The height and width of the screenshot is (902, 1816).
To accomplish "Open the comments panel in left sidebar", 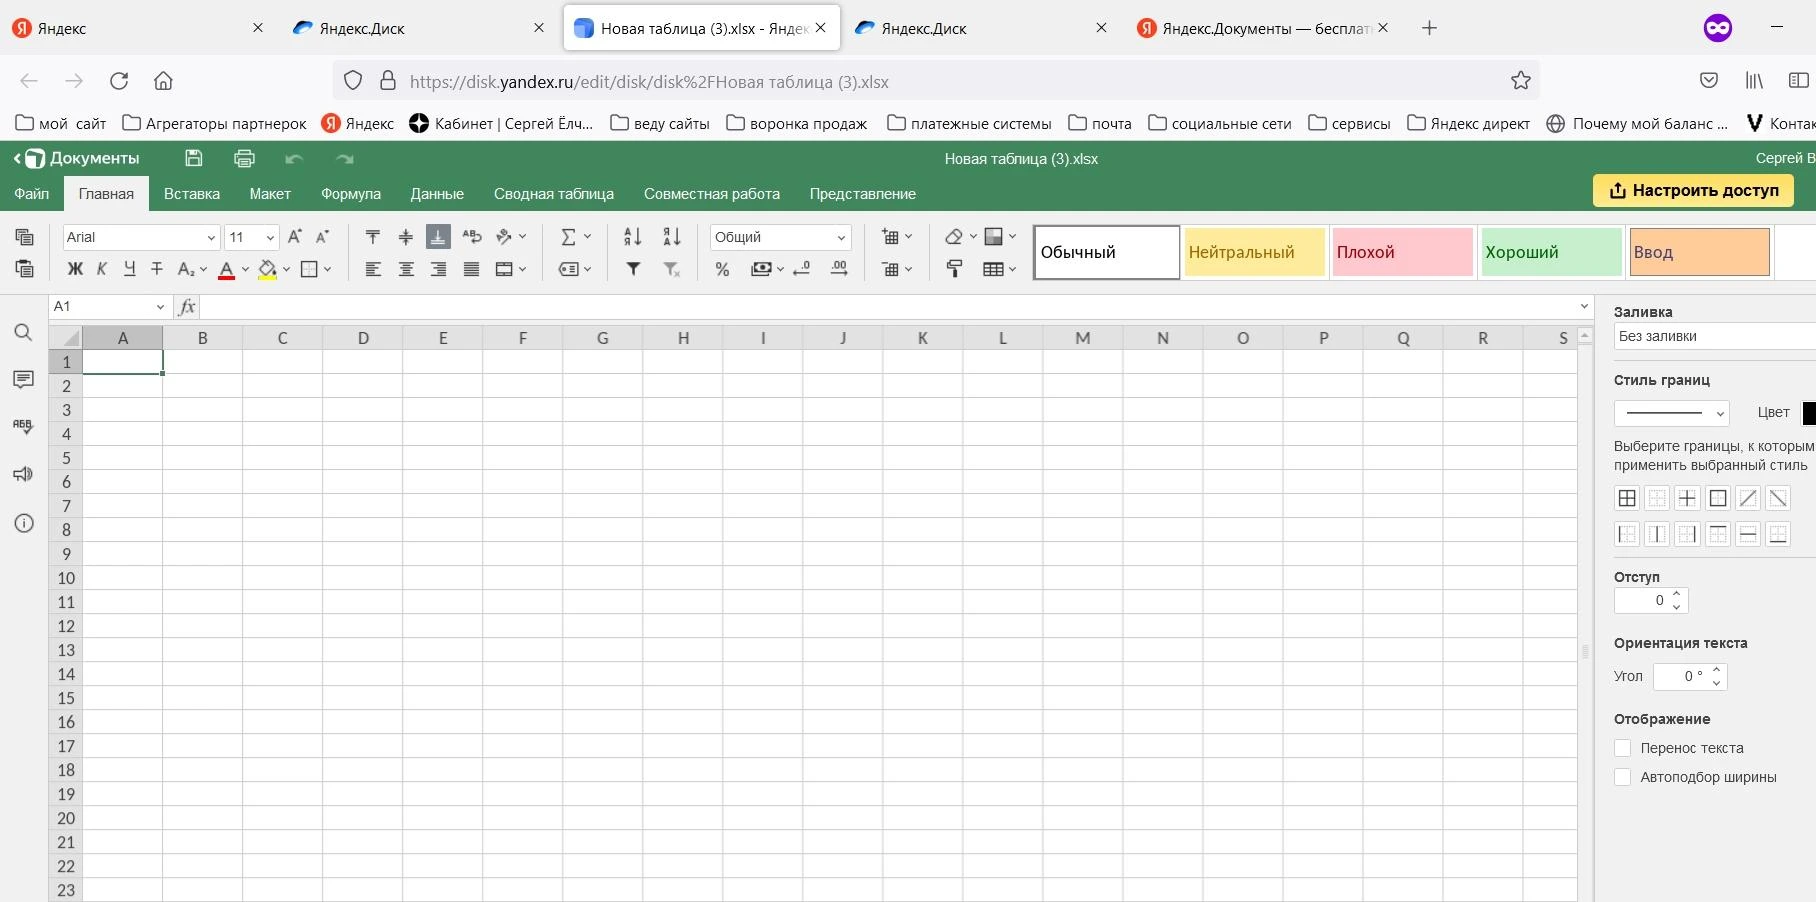I will (x=24, y=379).
